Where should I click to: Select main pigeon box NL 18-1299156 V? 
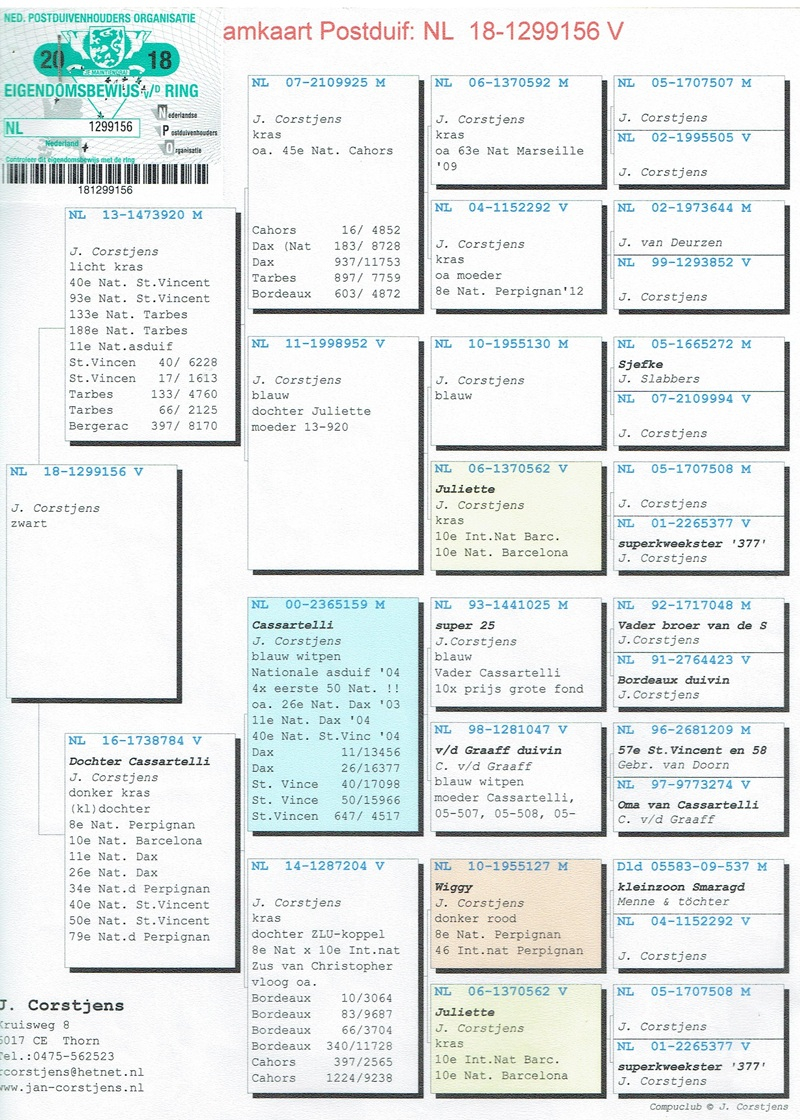(x=92, y=580)
